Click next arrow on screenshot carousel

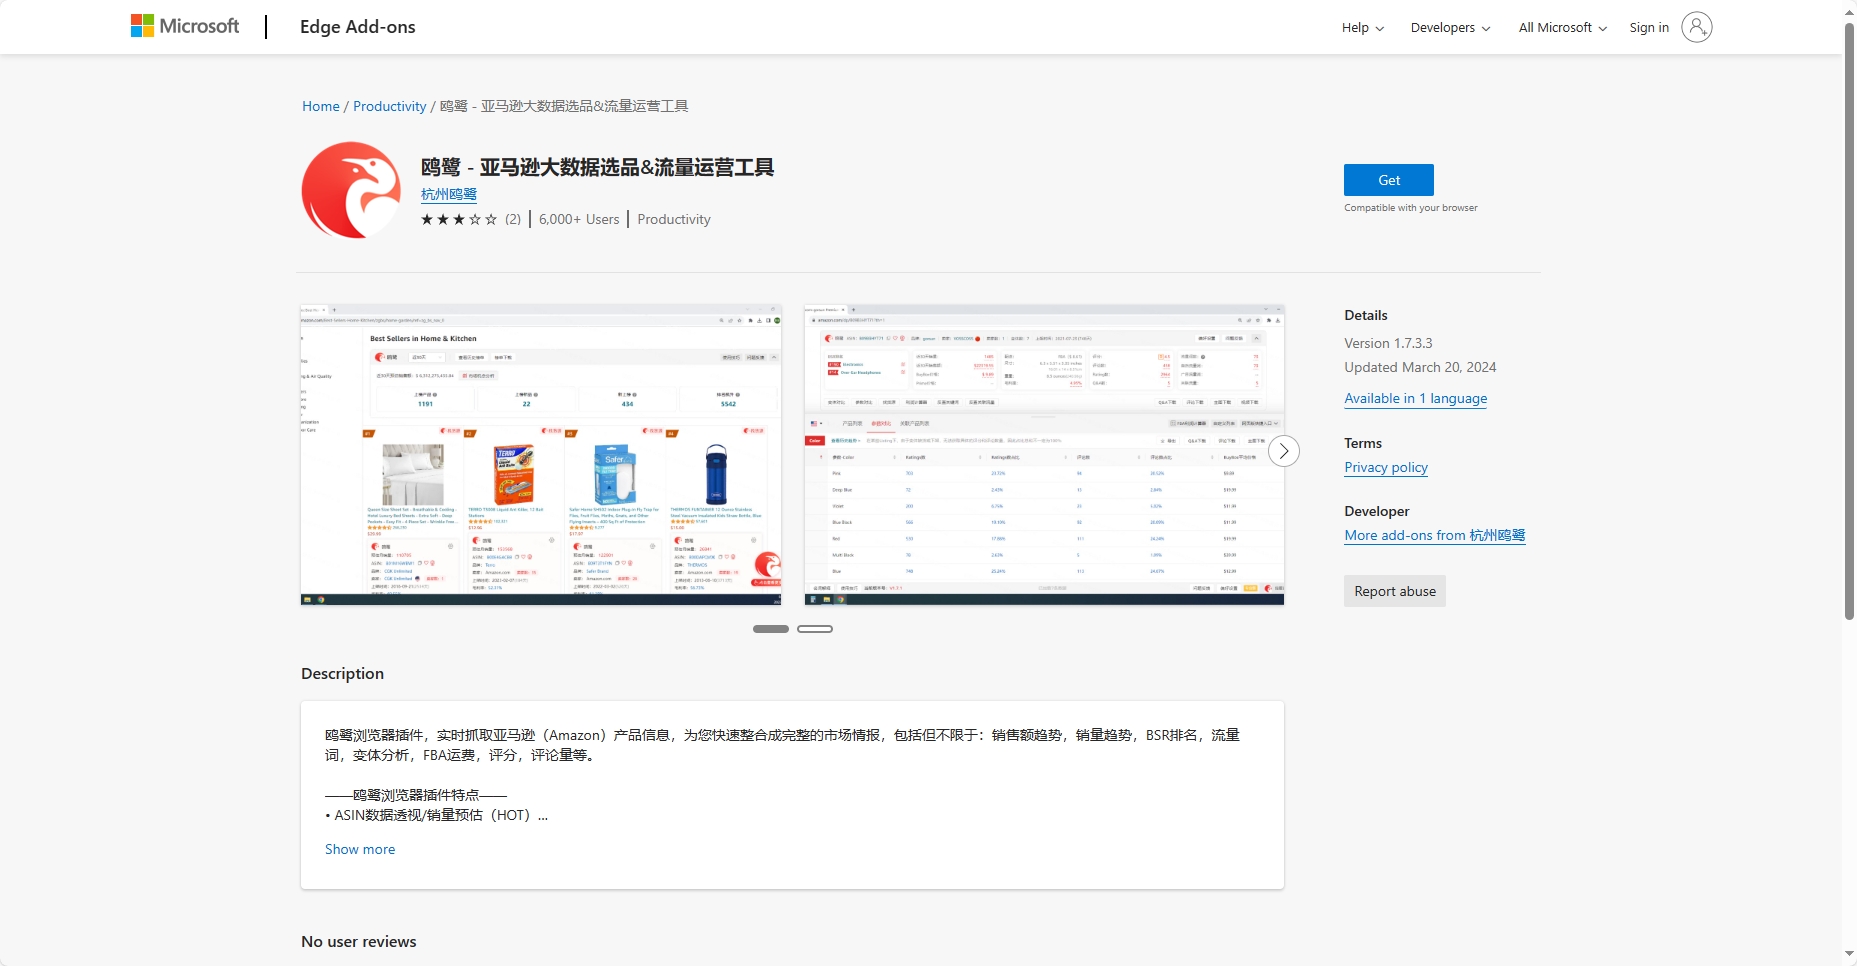point(1284,451)
